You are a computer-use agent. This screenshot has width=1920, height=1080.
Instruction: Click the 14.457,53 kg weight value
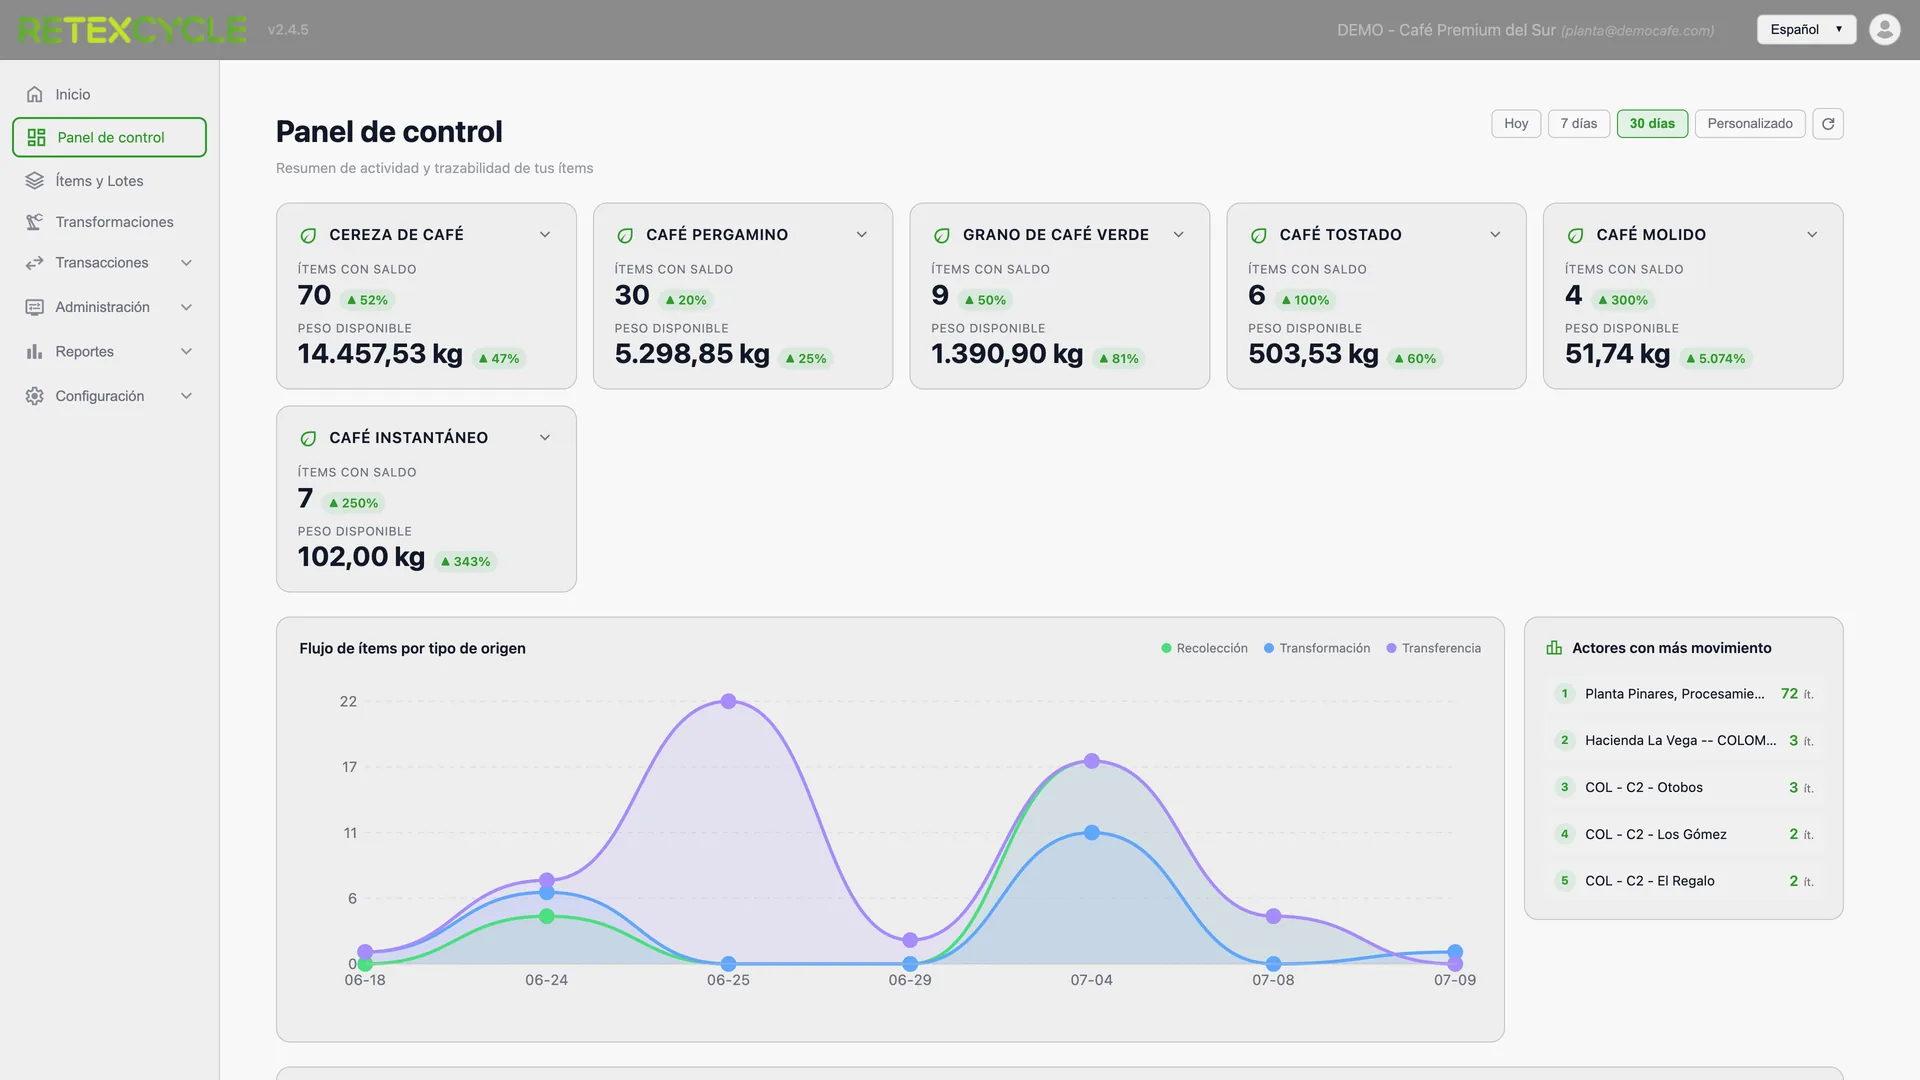[380, 354]
